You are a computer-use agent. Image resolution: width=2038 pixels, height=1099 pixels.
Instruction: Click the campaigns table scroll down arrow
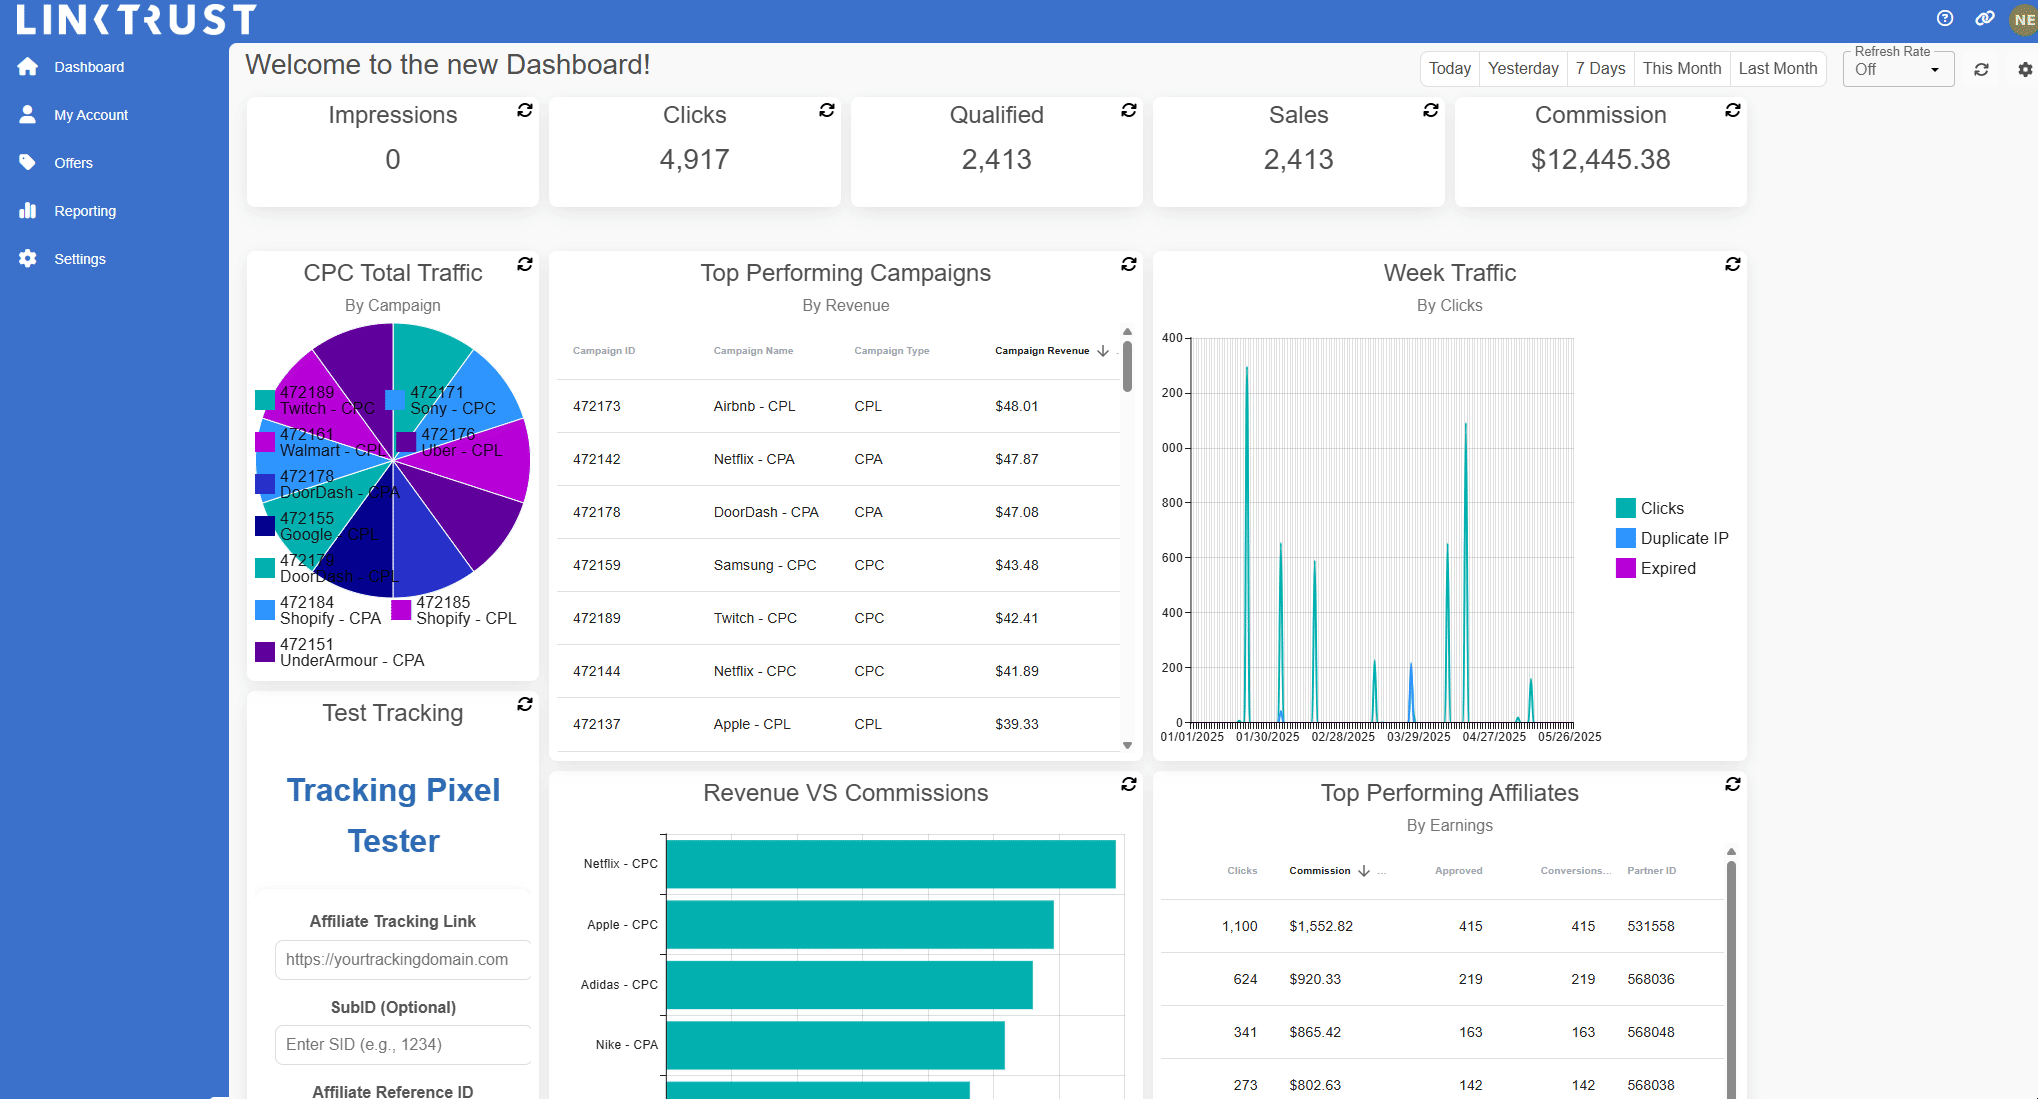click(1127, 745)
